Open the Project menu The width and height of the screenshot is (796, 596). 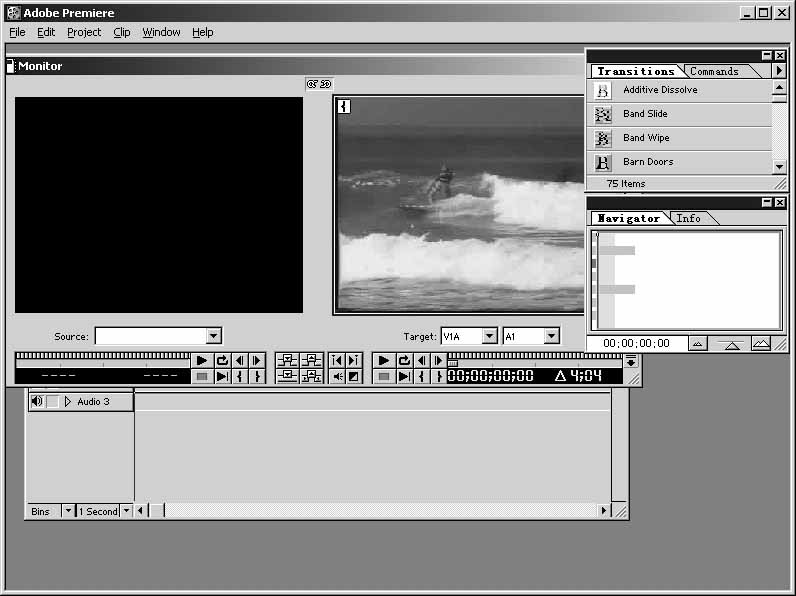[84, 32]
